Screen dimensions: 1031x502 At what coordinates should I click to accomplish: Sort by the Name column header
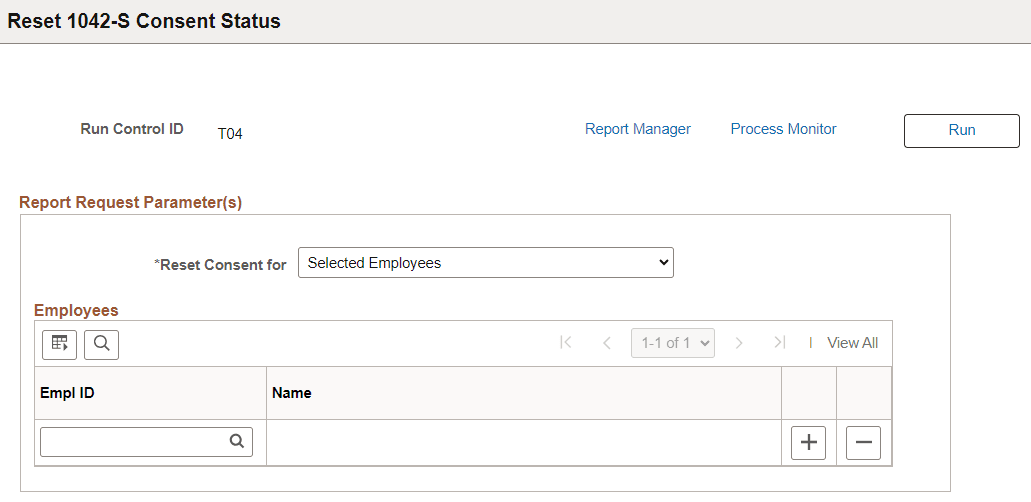click(x=292, y=393)
